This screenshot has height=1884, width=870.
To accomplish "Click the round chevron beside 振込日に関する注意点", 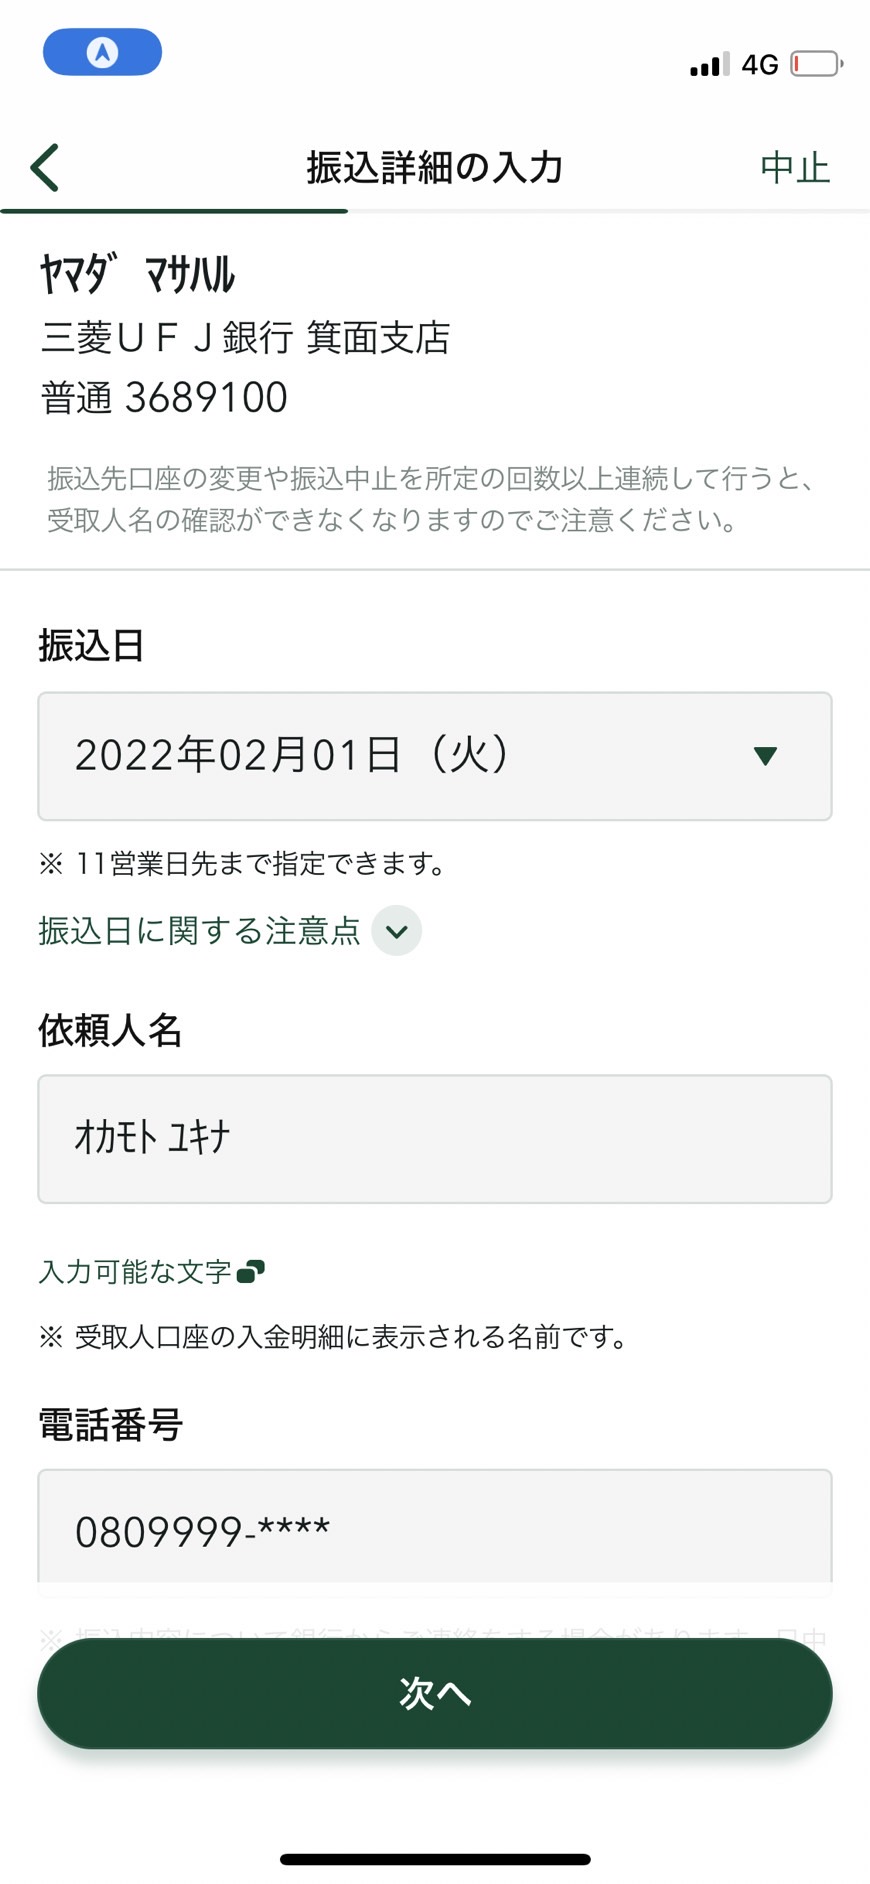I will 397,931.
